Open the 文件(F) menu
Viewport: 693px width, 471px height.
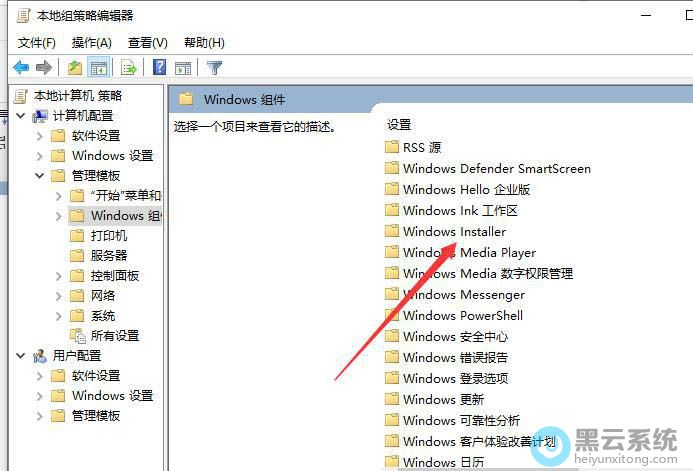(37, 43)
